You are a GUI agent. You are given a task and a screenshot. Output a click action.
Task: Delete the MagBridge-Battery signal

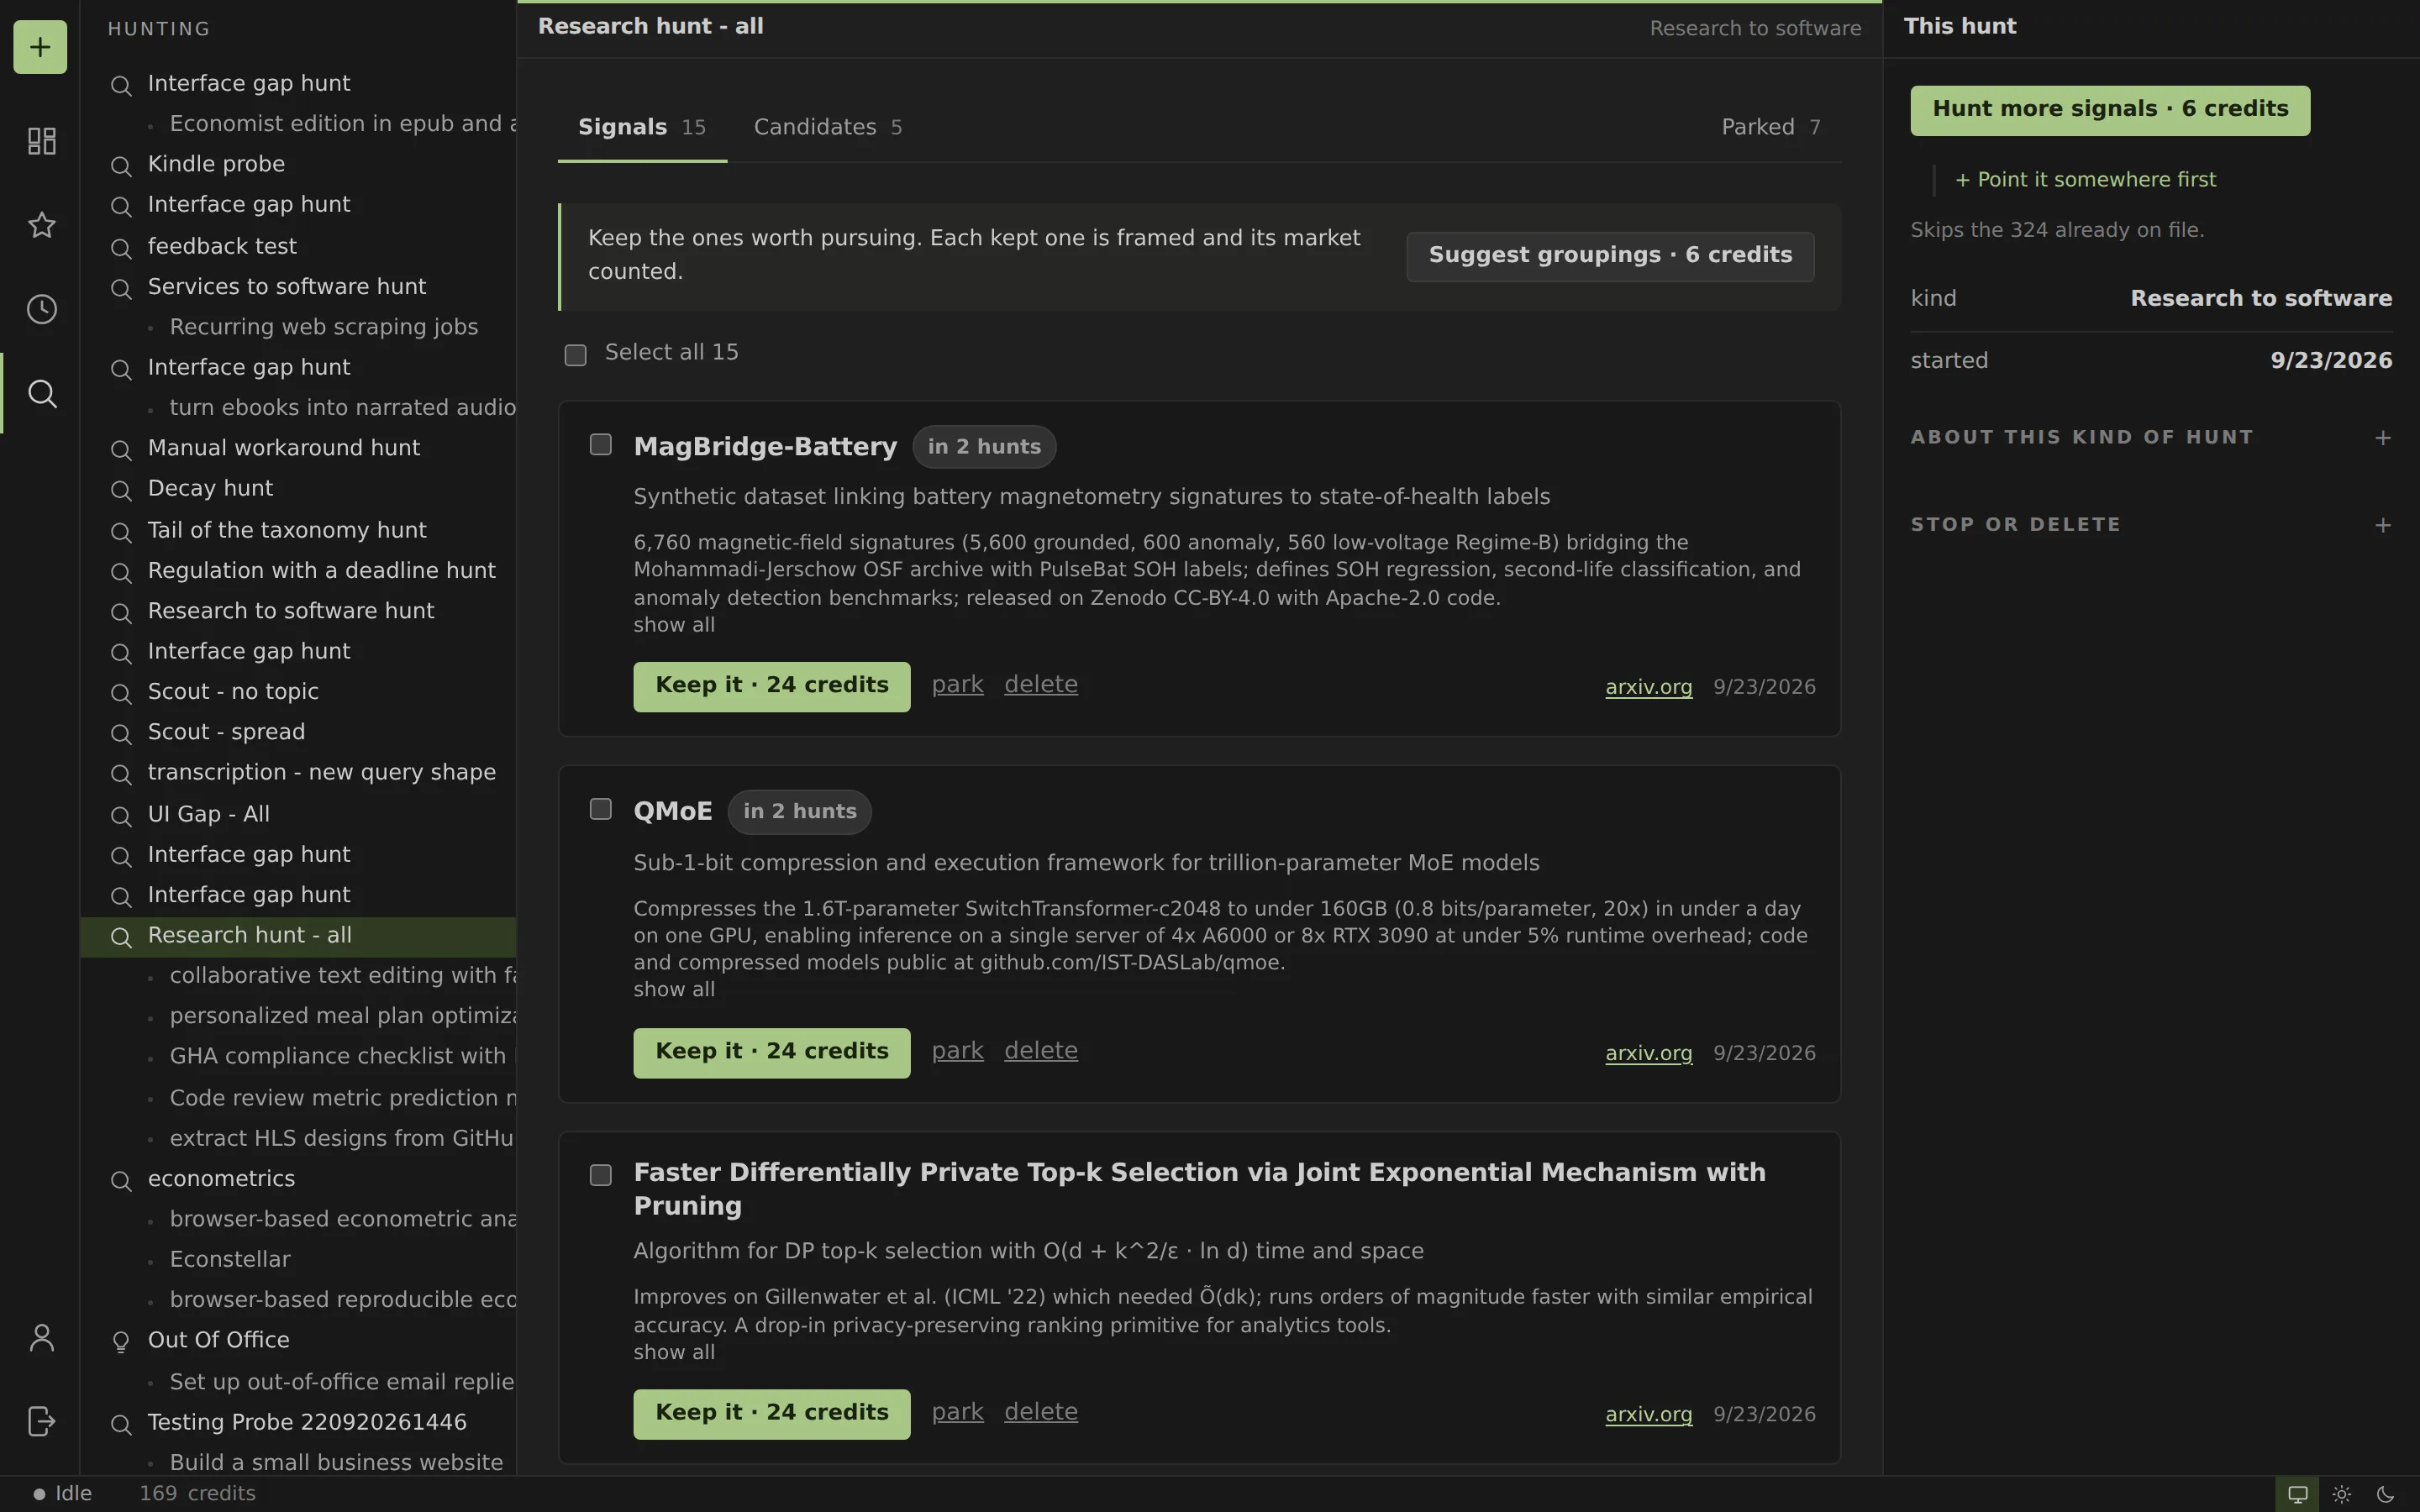pos(1040,684)
